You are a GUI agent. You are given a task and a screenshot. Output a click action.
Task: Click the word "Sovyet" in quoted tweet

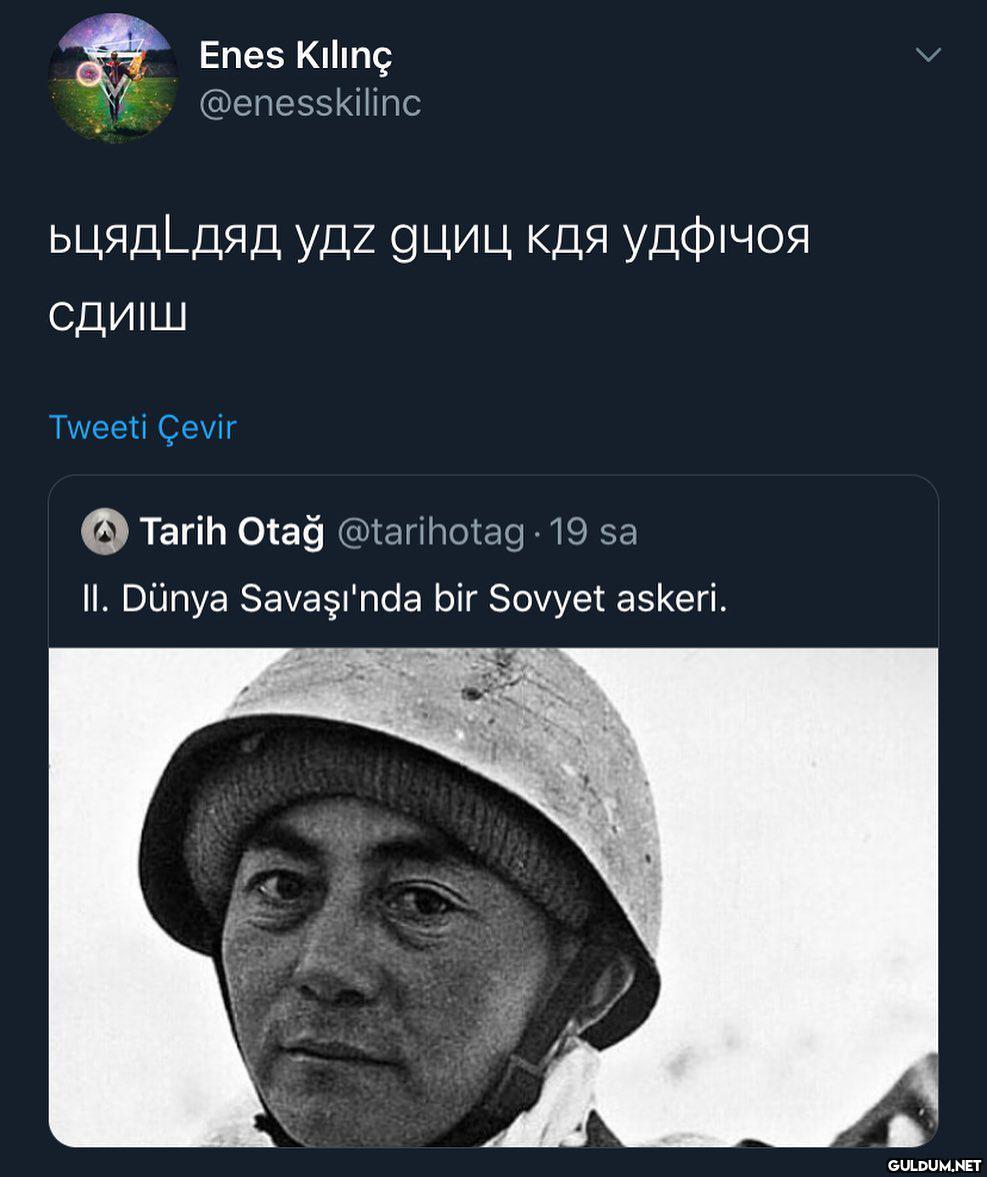[x=547, y=598]
